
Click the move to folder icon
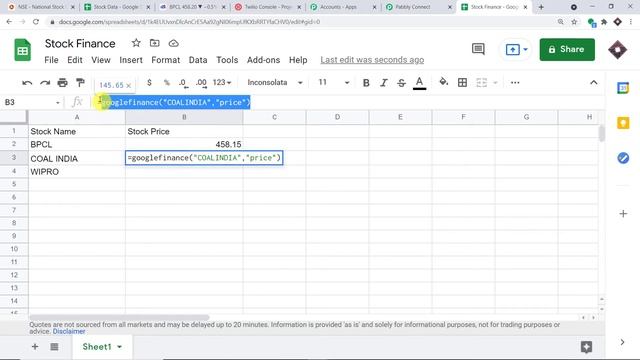(155, 43)
